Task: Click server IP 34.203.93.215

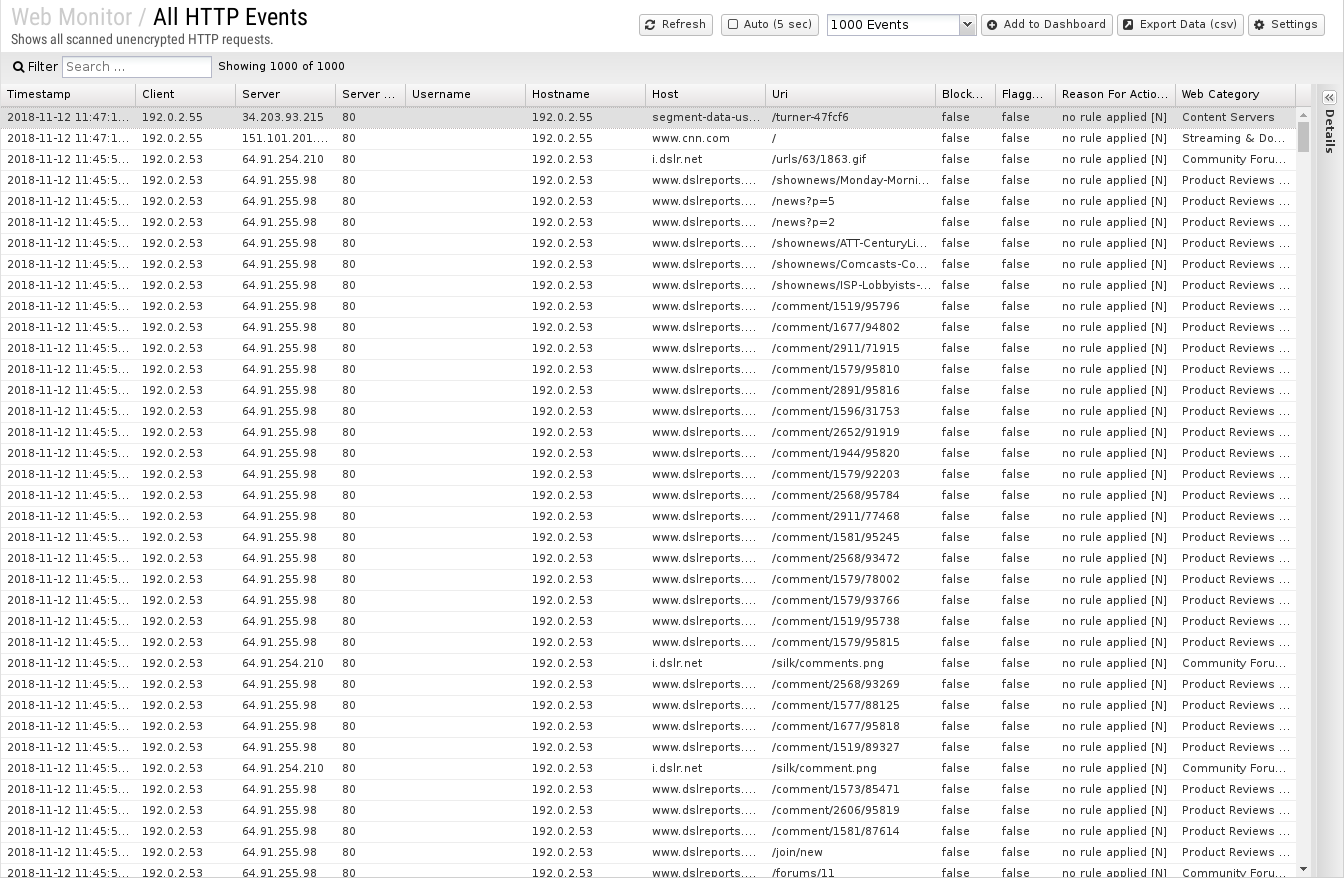Action: point(286,117)
